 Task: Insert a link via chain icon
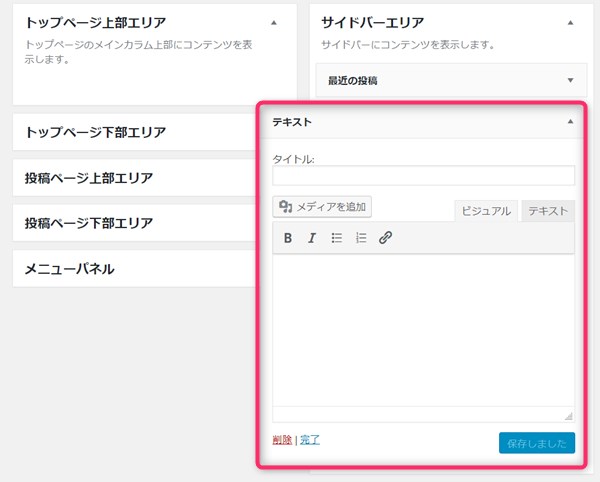385,238
